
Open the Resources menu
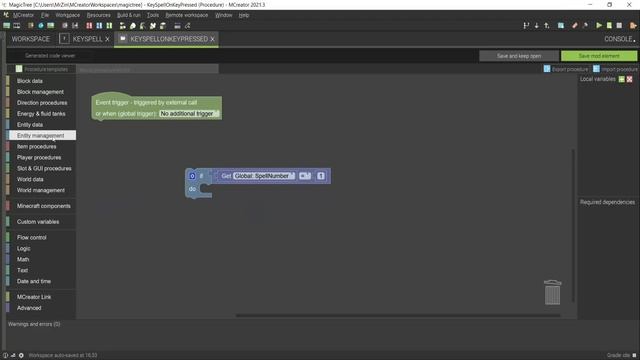(x=98, y=15)
